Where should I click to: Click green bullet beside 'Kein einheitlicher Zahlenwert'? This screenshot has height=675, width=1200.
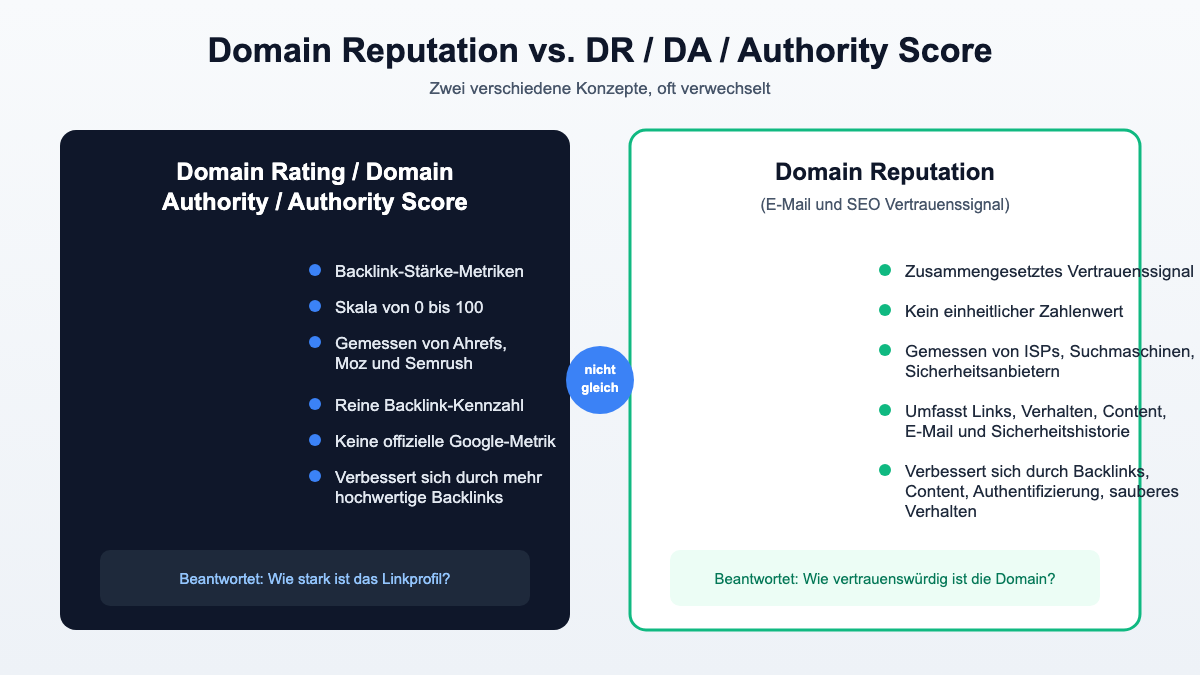click(885, 310)
